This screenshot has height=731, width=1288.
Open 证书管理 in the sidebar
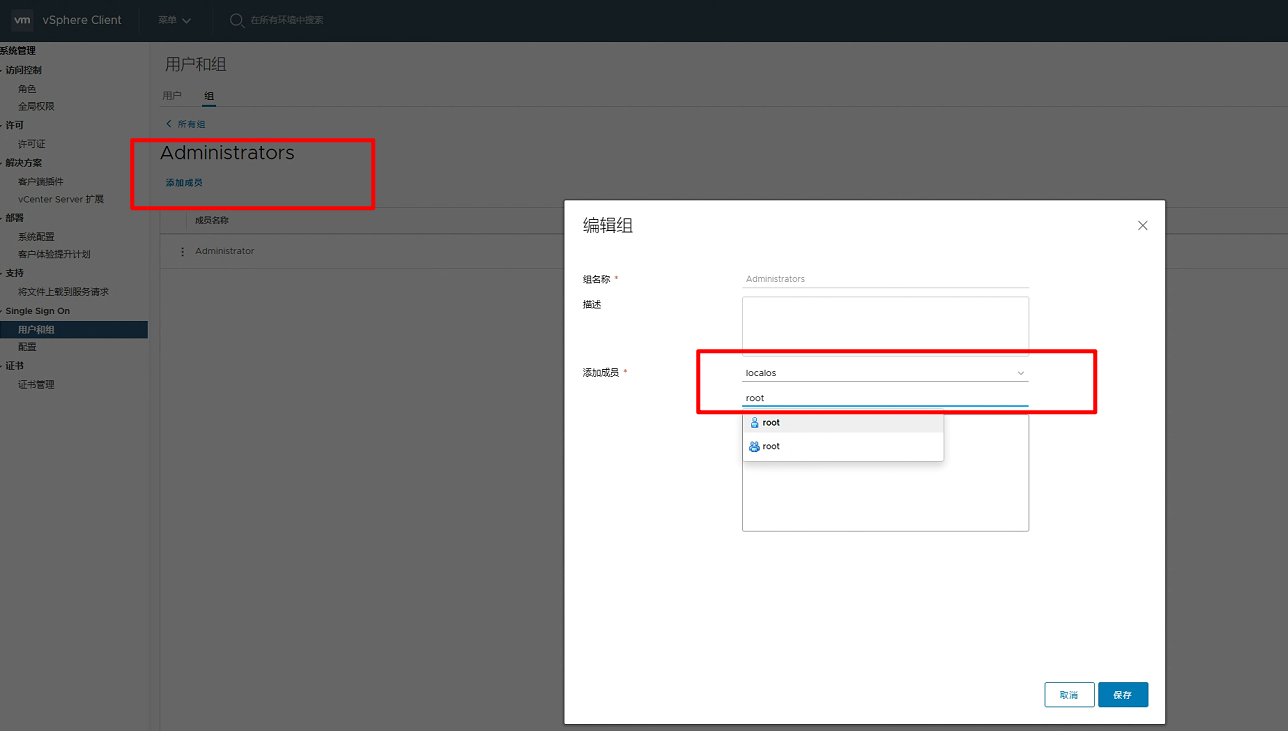coord(36,385)
